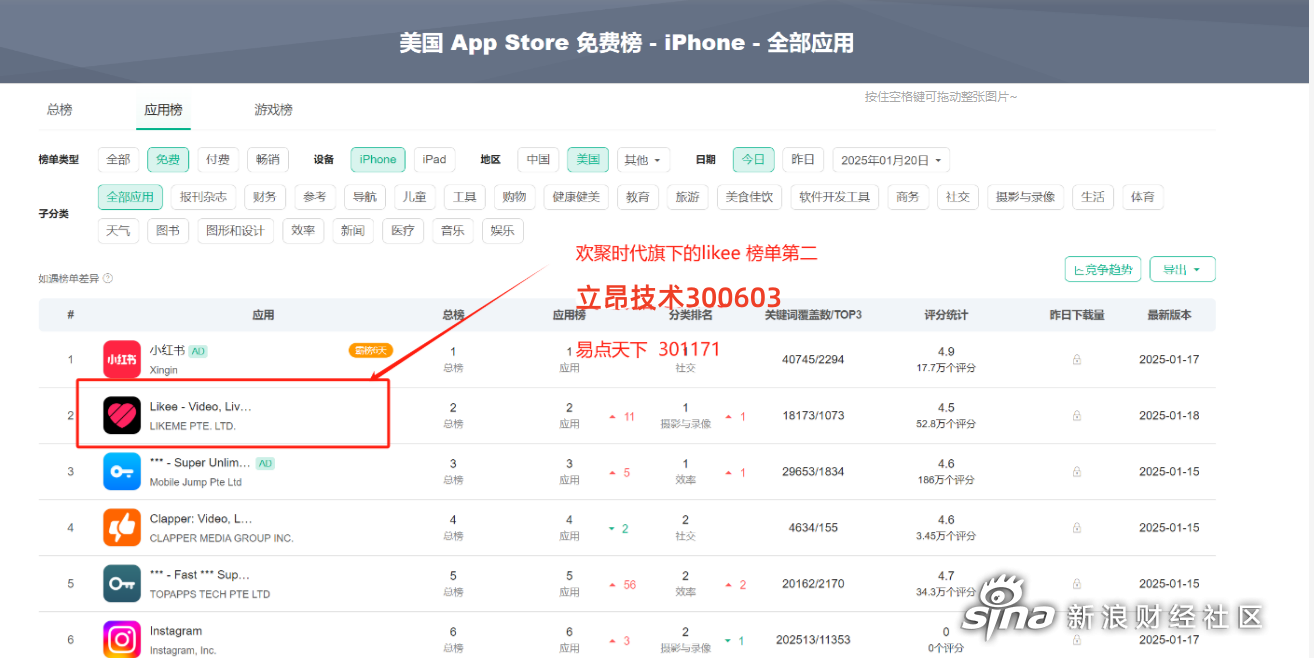Set region to 中国
1314x658 pixels.
tap(538, 160)
